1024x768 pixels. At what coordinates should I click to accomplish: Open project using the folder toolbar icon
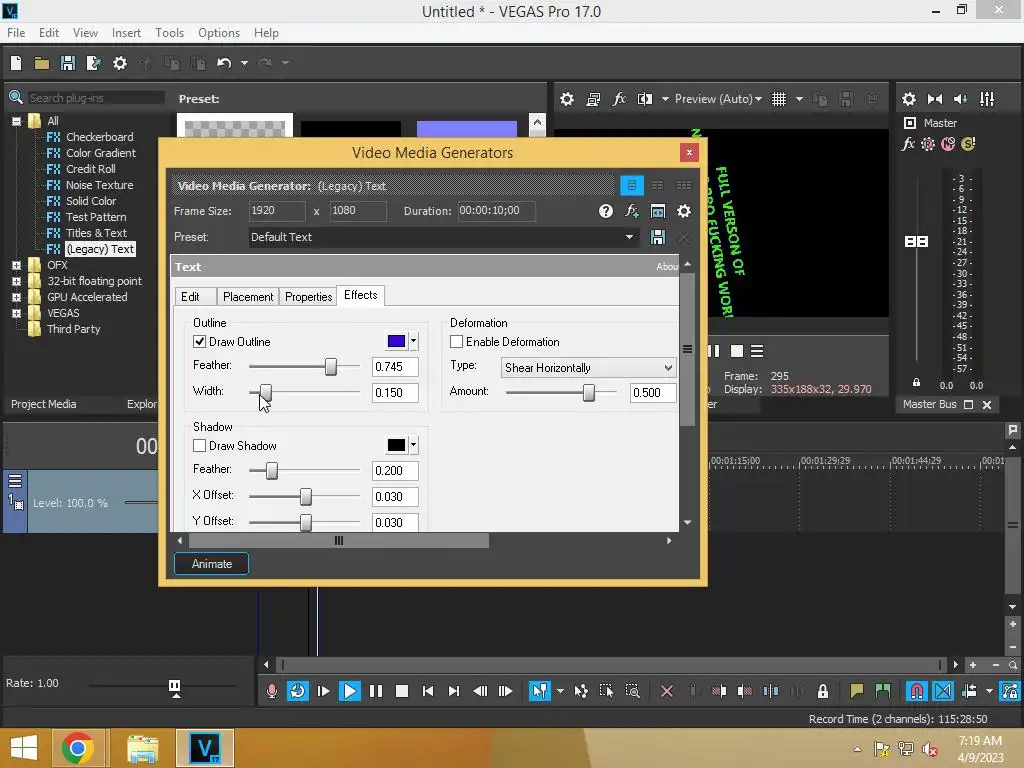click(42, 63)
